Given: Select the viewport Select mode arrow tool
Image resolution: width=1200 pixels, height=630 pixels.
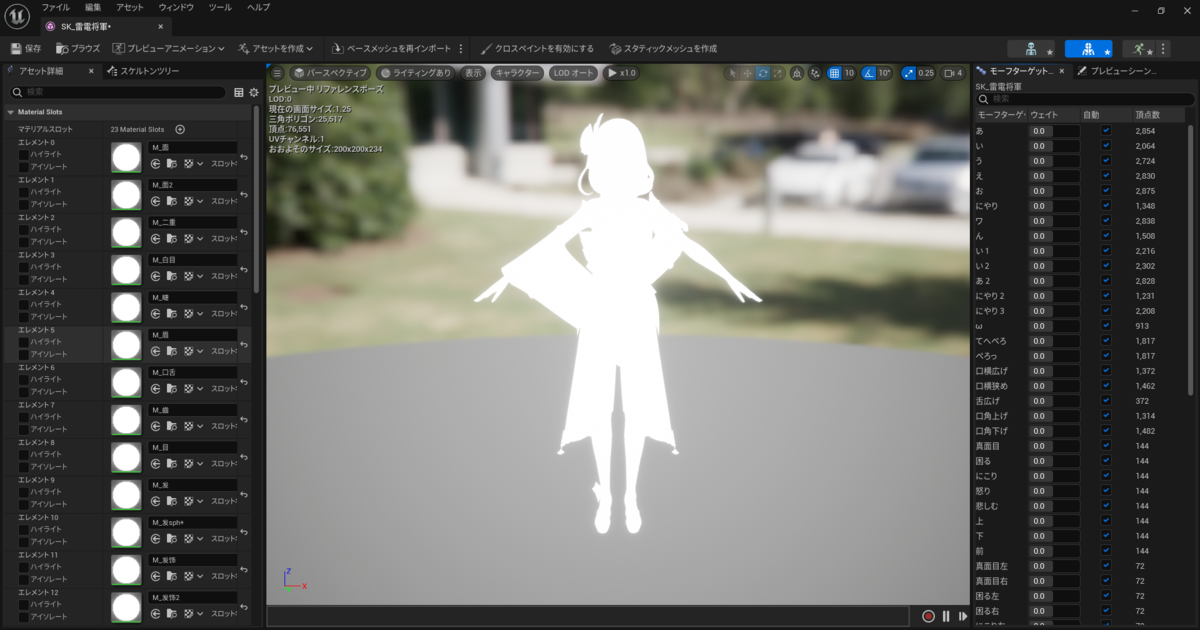Looking at the screenshot, I should point(731,73).
